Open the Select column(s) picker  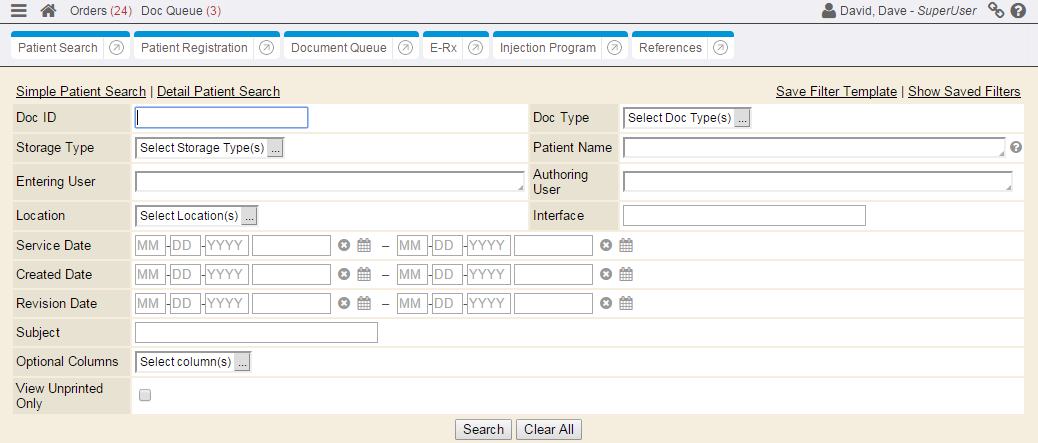pyautogui.click(x=242, y=362)
